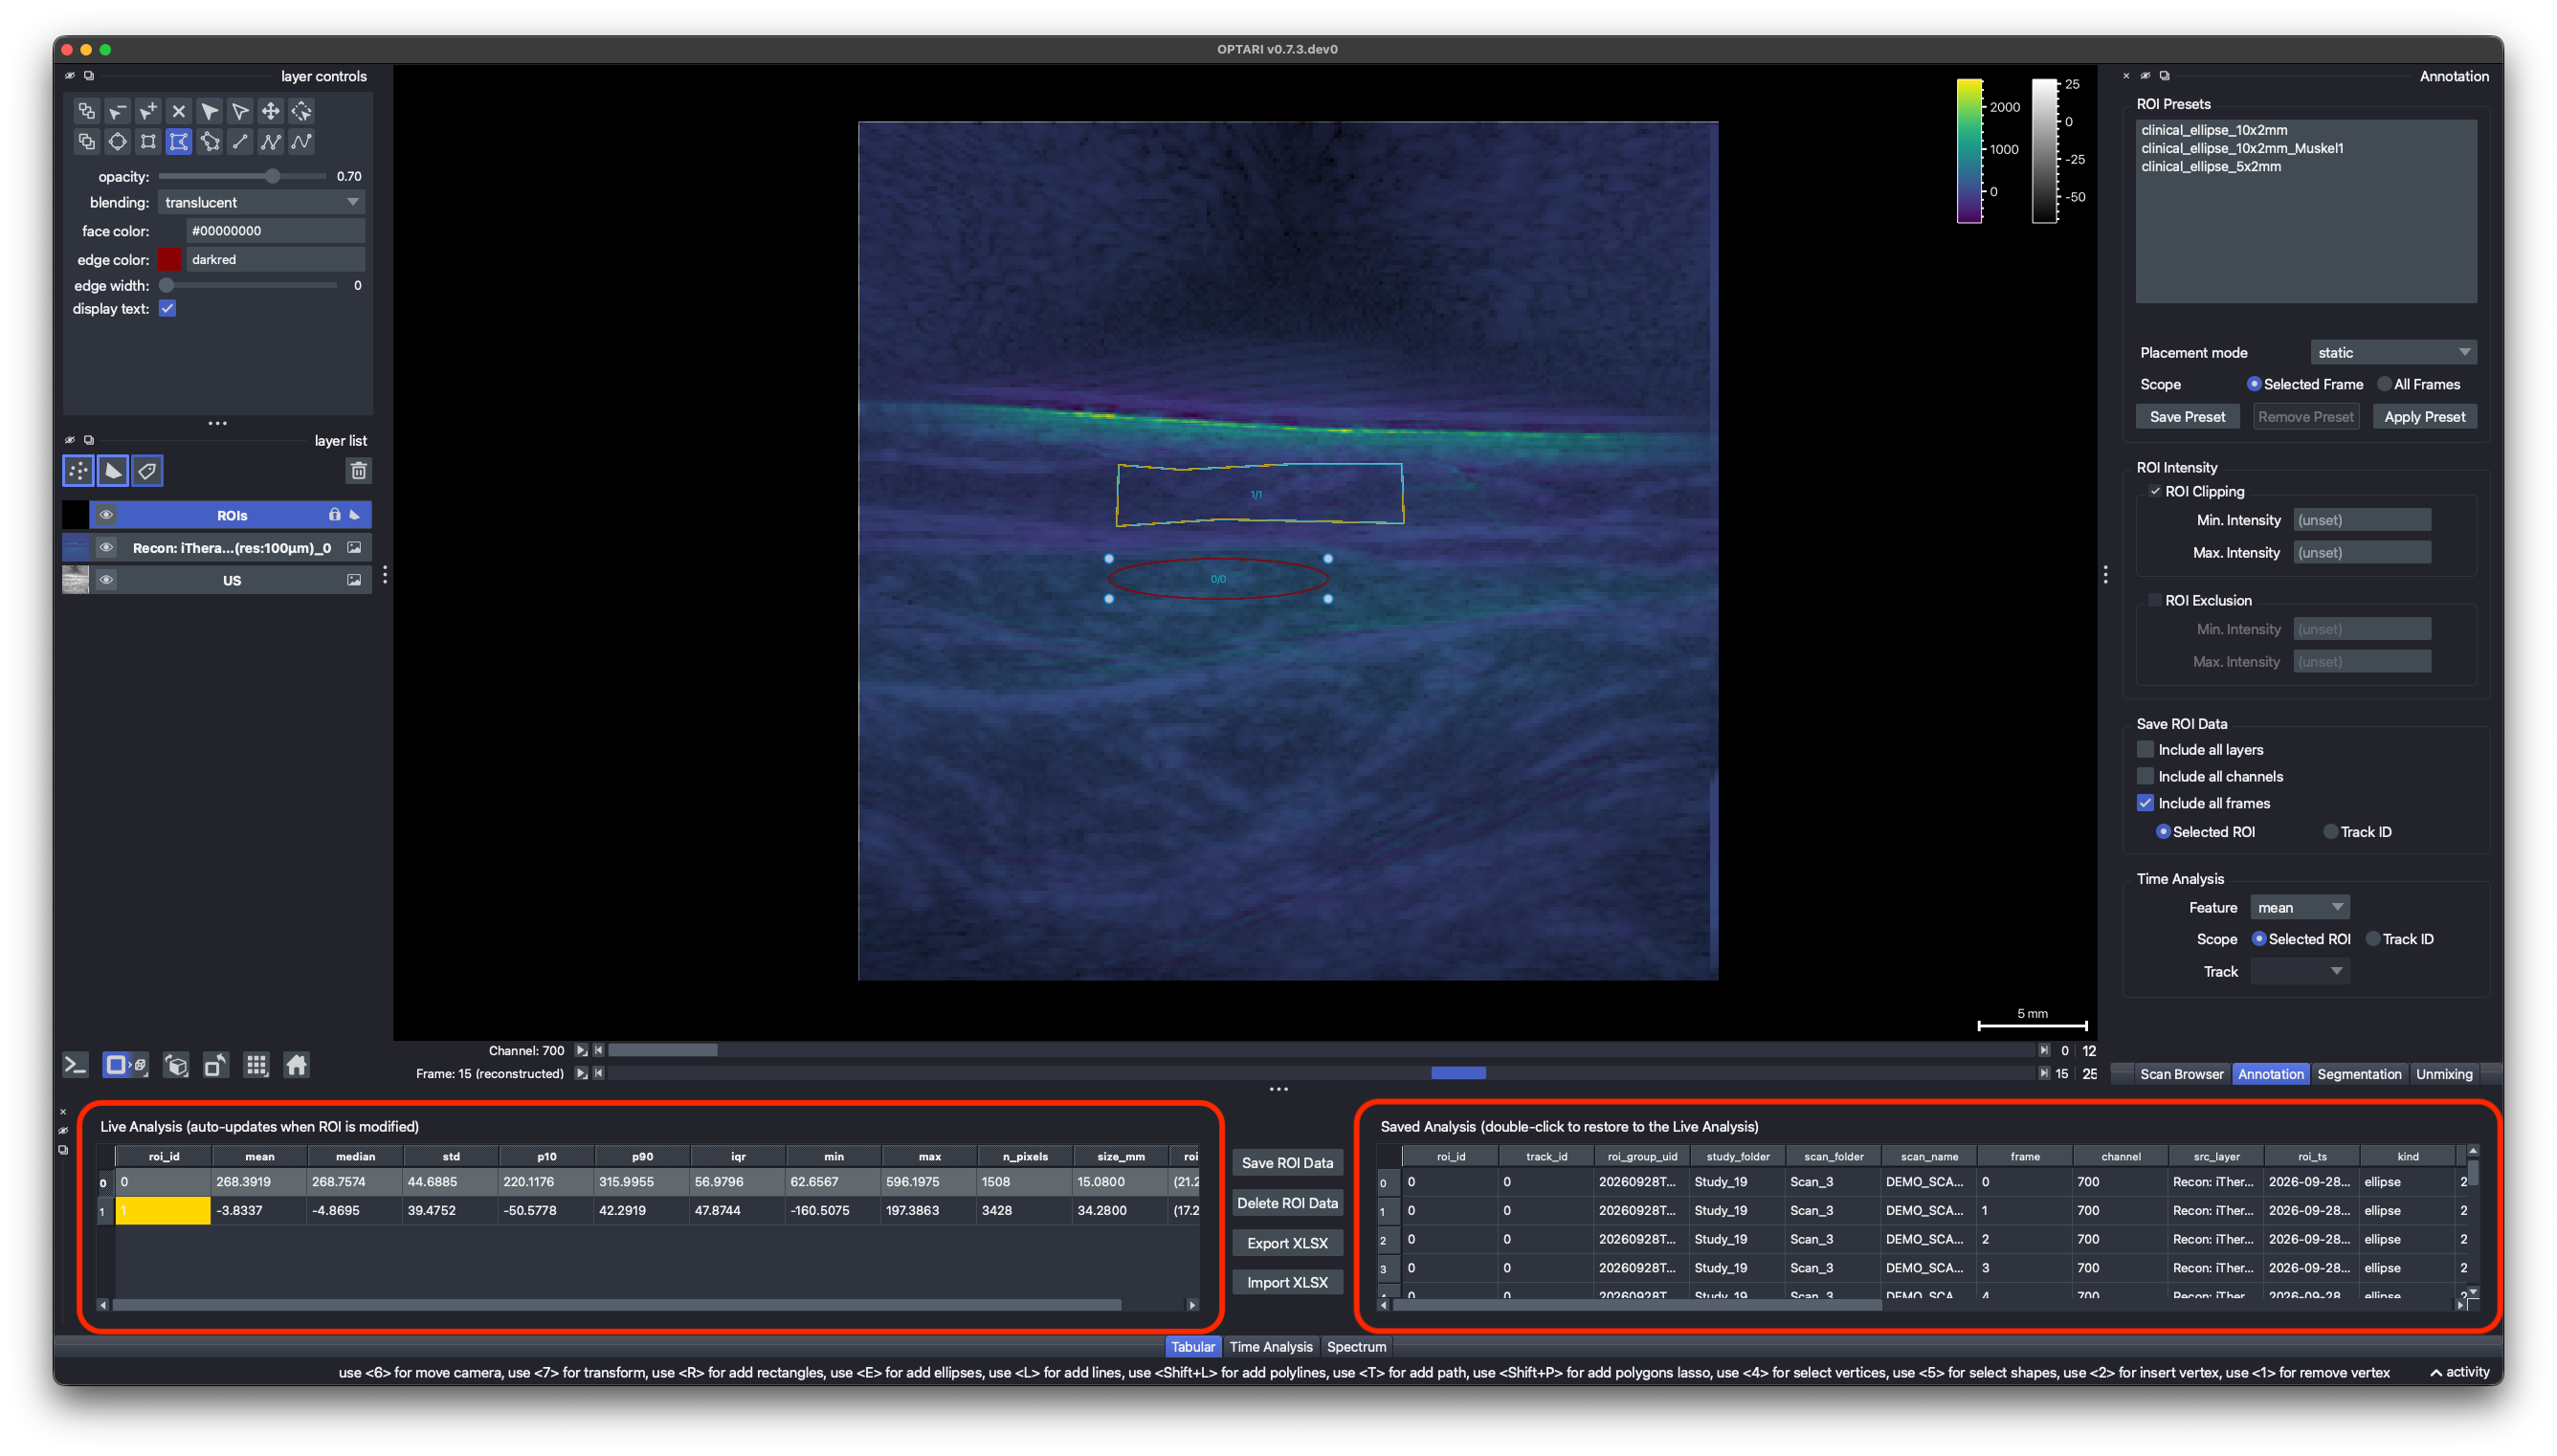
Task: Switch to the Spectrum tab
Action: click(1356, 1347)
